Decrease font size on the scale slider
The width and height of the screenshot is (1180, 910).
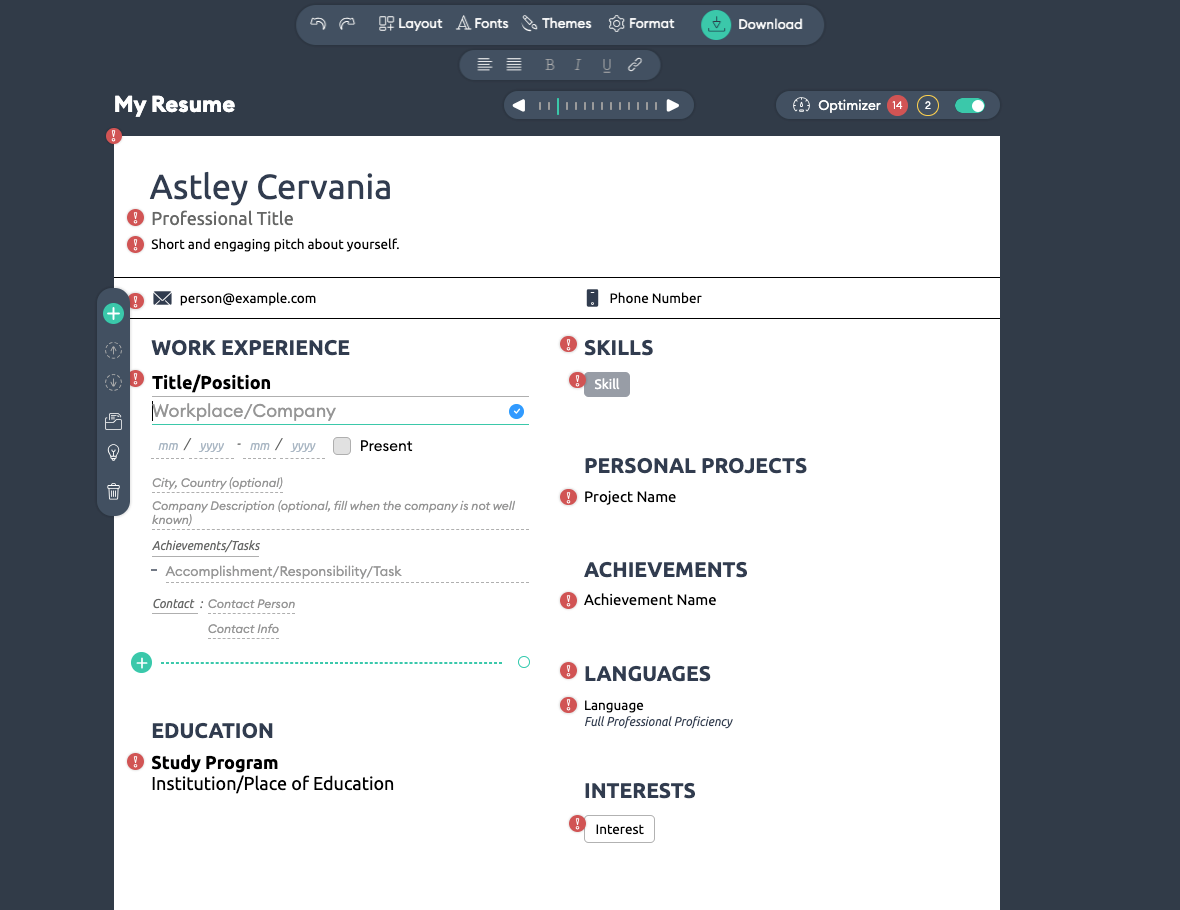[518, 105]
